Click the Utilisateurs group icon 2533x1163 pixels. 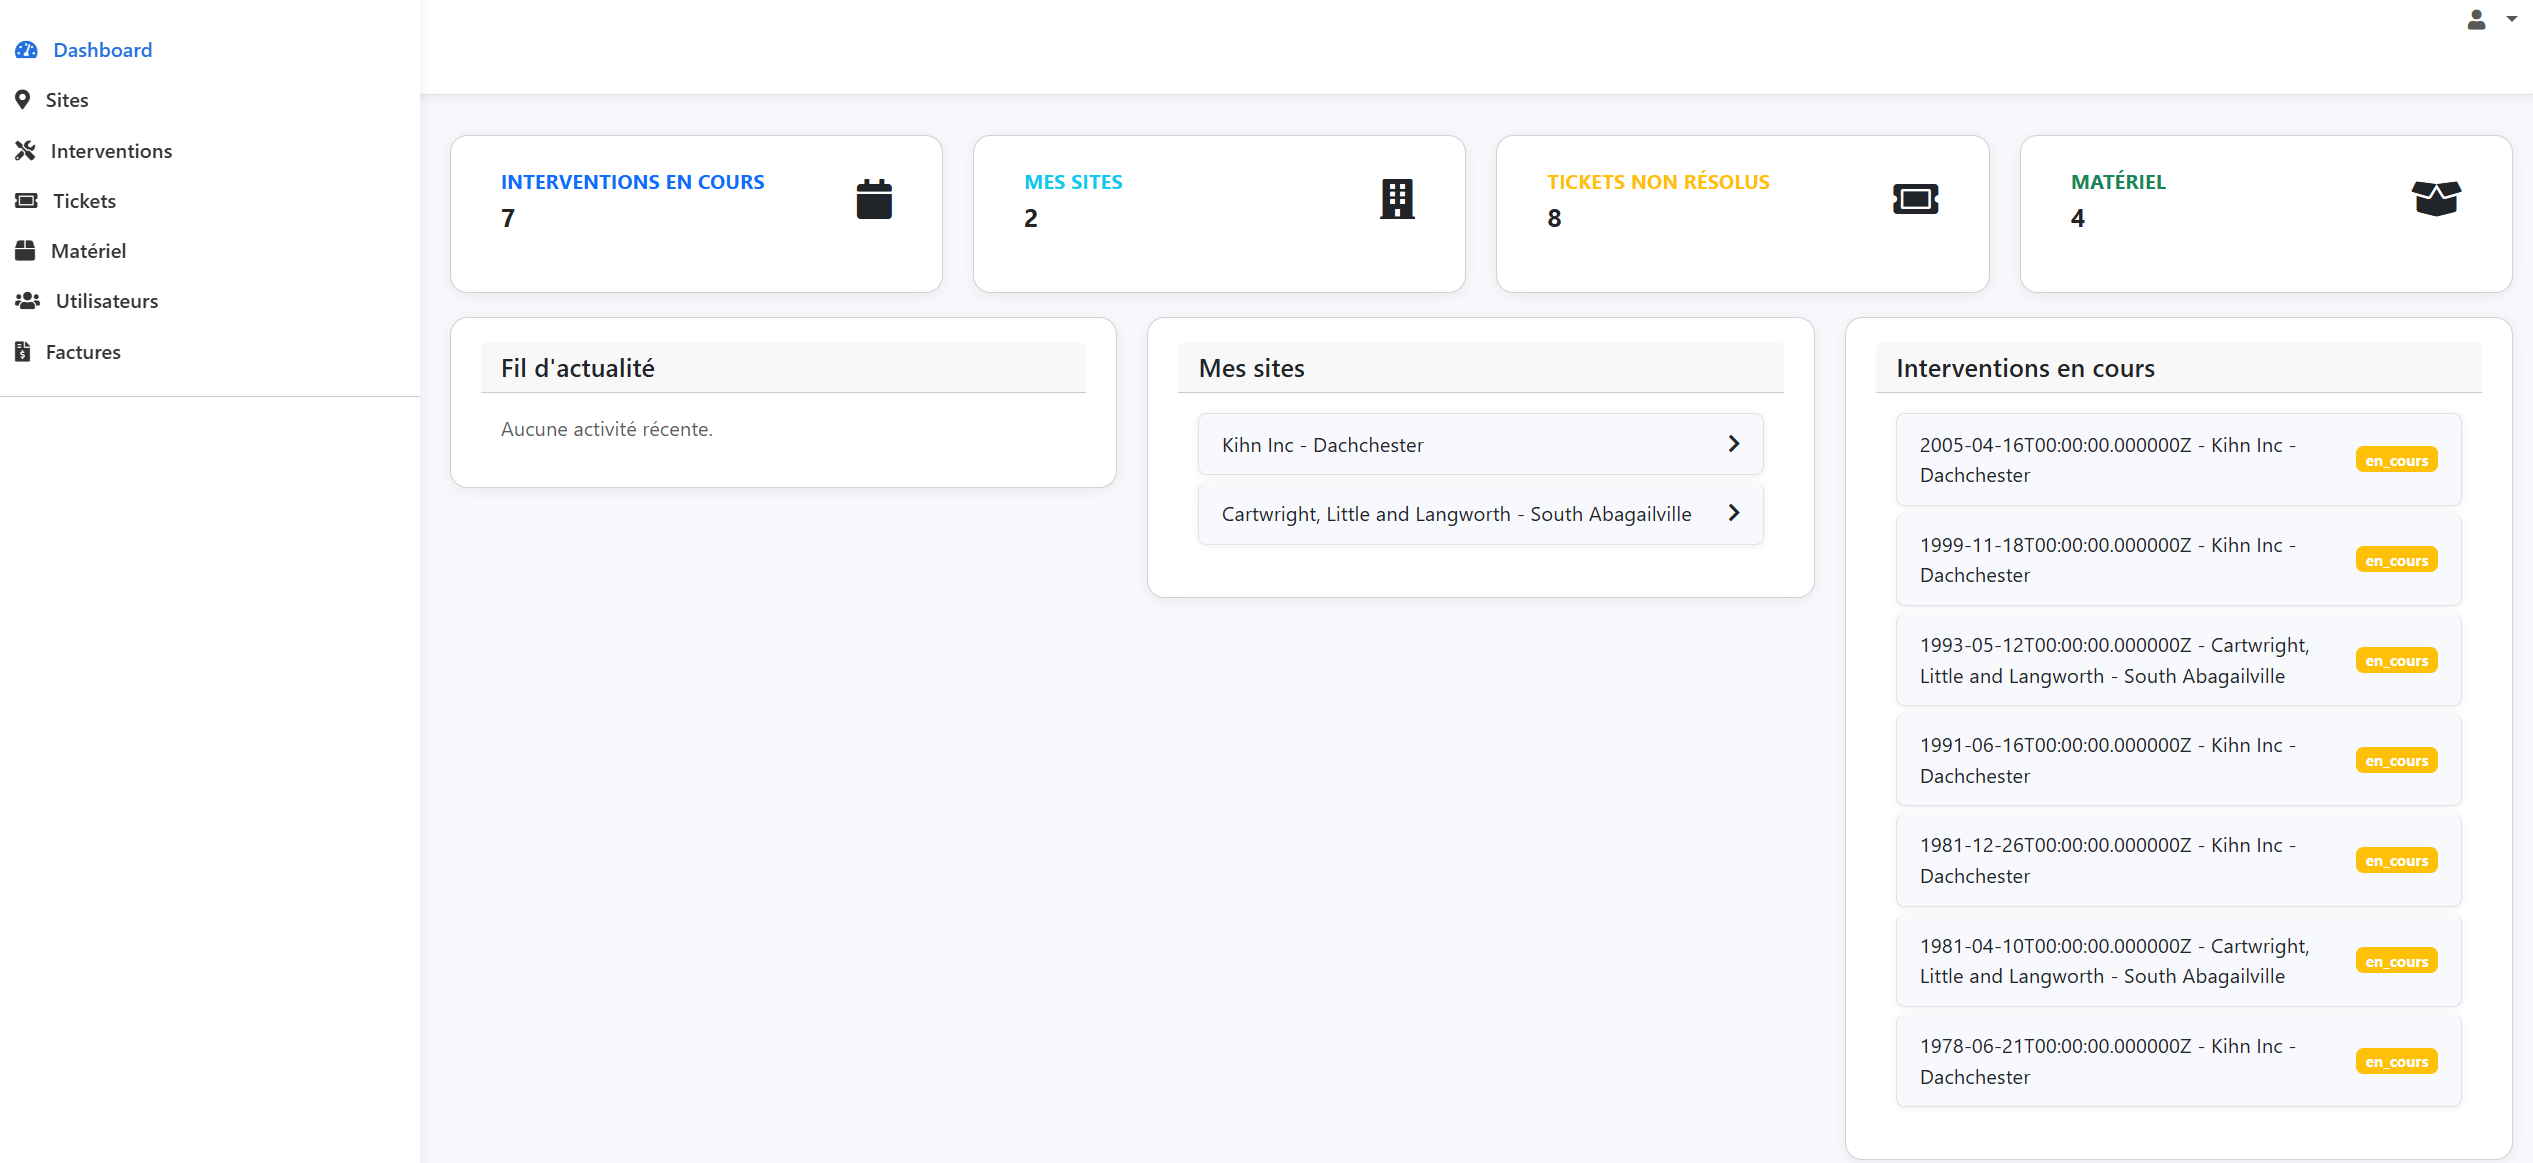tap(27, 300)
